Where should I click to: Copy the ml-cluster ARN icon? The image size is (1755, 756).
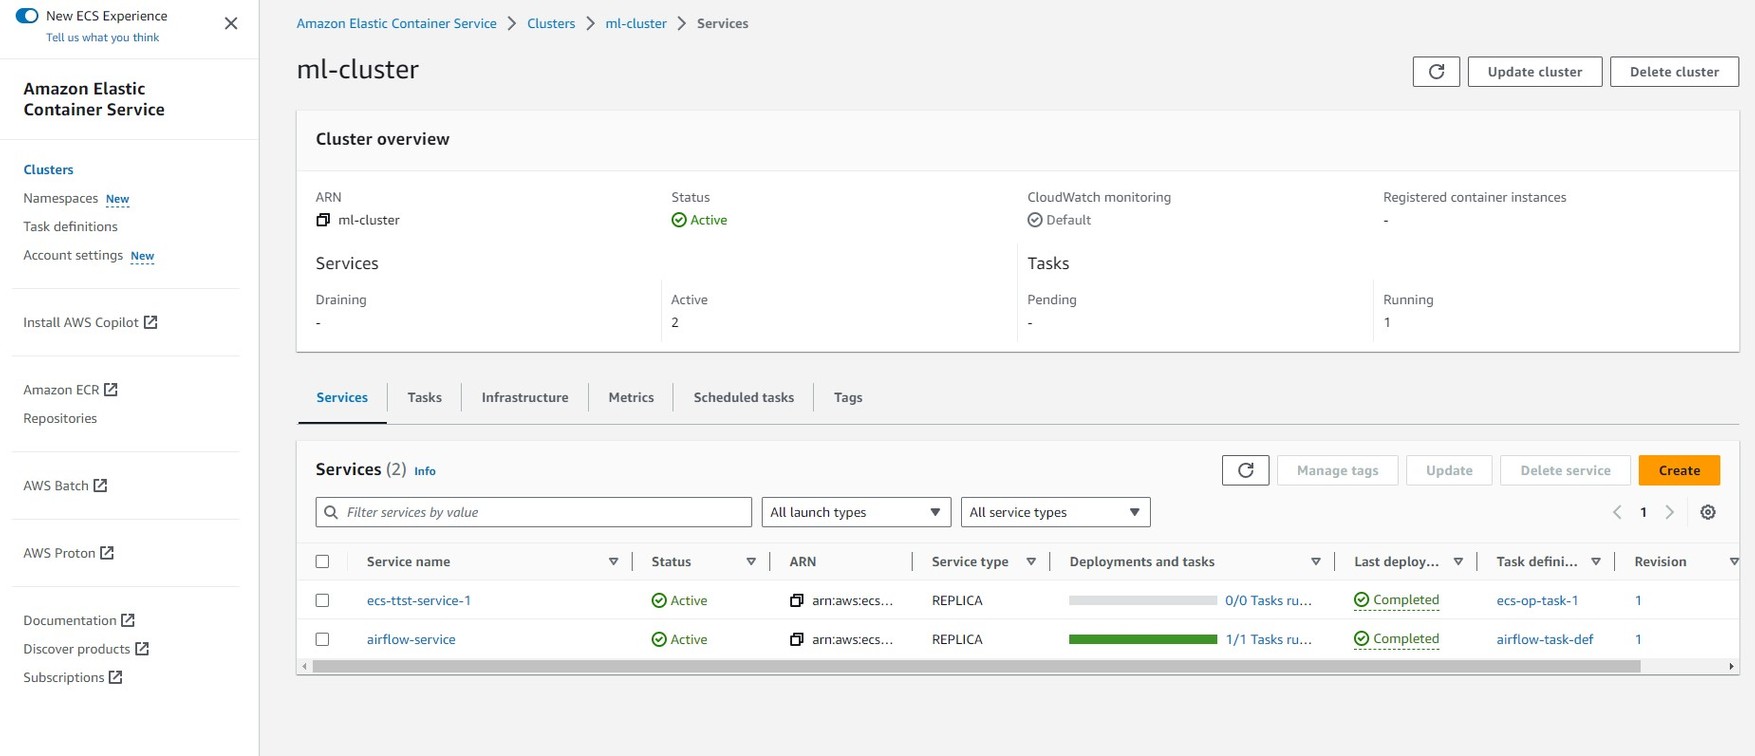coord(323,220)
